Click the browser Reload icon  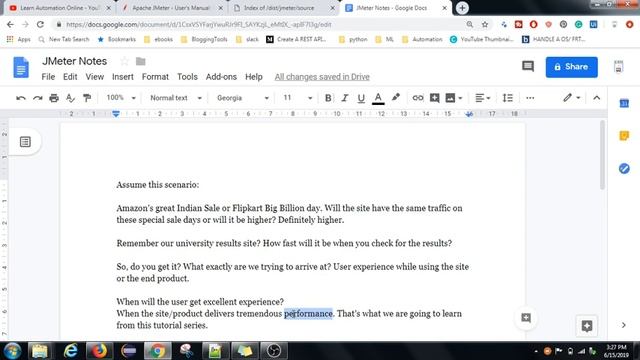(40, 24)
